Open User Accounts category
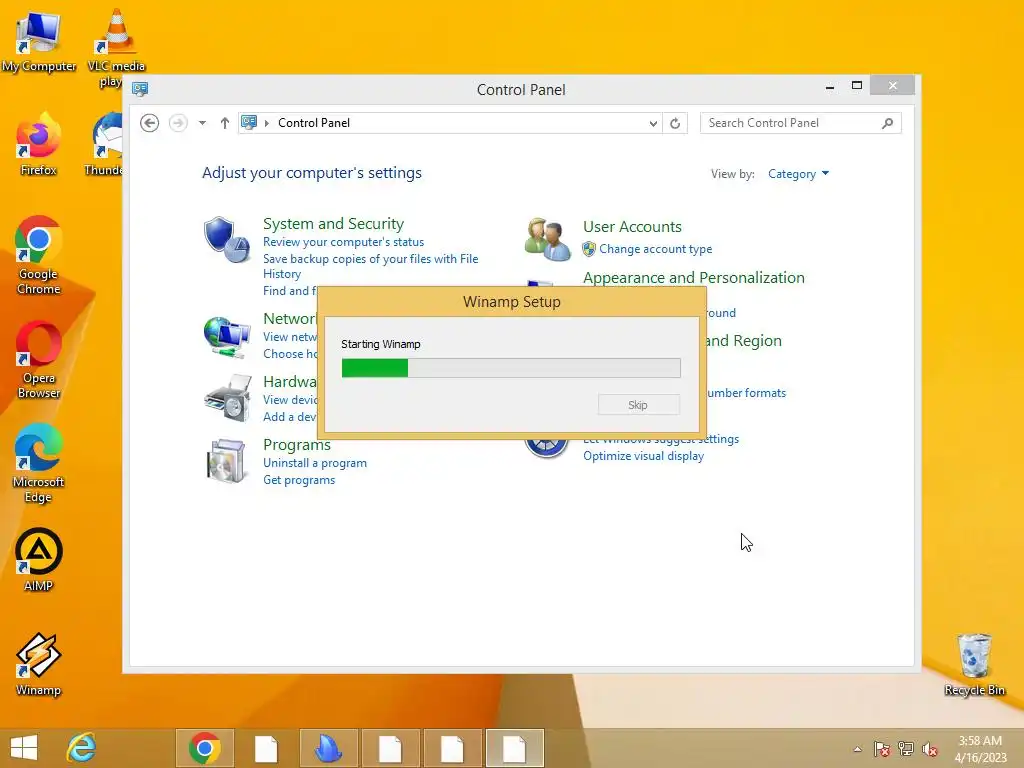 (x=632, y=227)
